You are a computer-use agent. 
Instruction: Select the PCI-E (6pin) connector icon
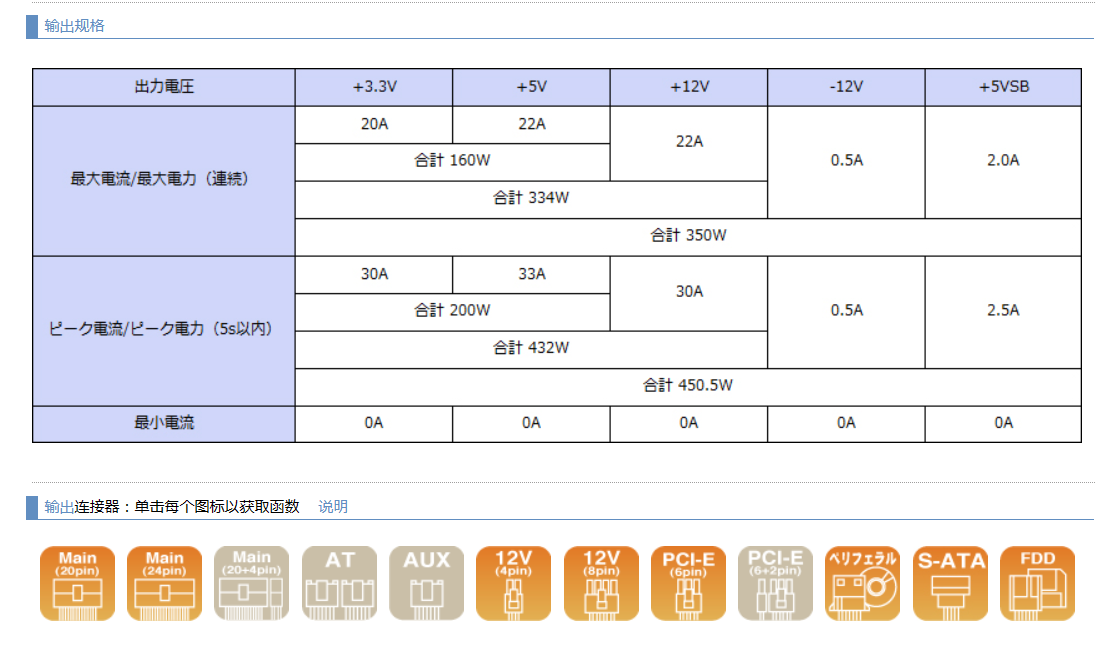pyautogui.click(x=688, y=583)
